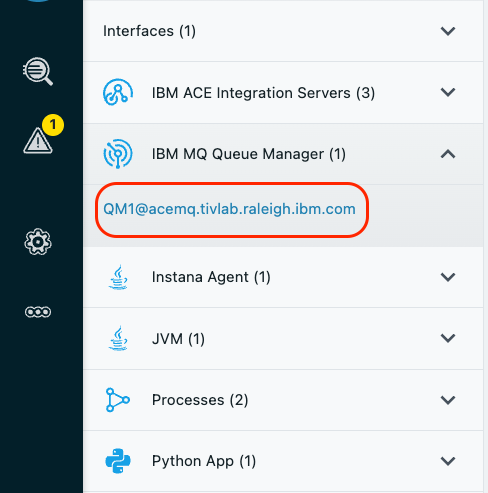Click the Python App logo icon
The width and height of the screenshot is (488, 493).
click(x=118, y=461)
